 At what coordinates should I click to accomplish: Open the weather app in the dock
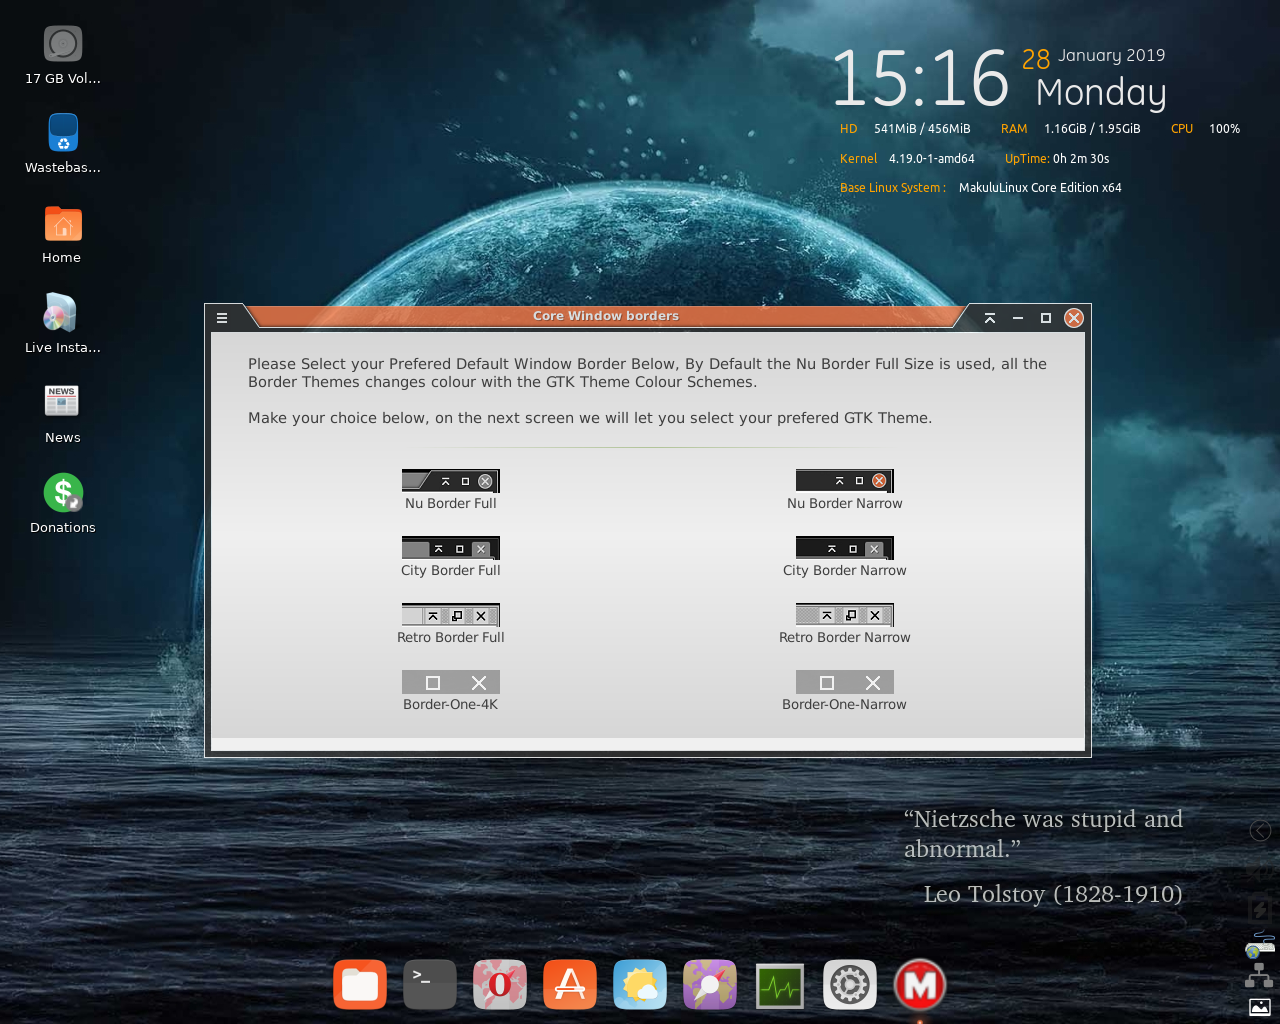click(640, 985)
